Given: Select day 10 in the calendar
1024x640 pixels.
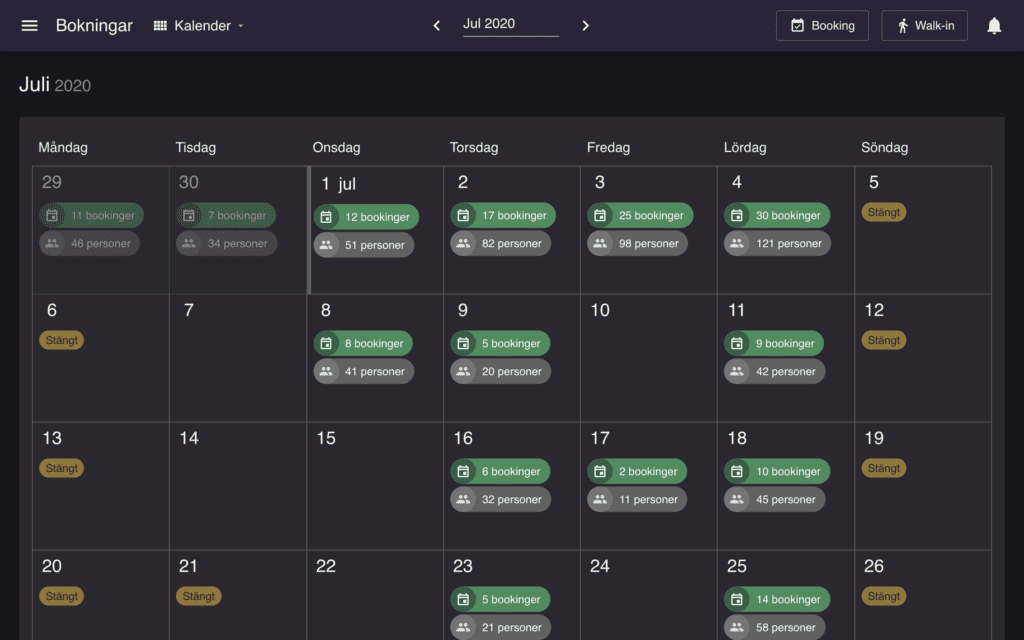Looking at the screenshot, I should pos(600,310).
